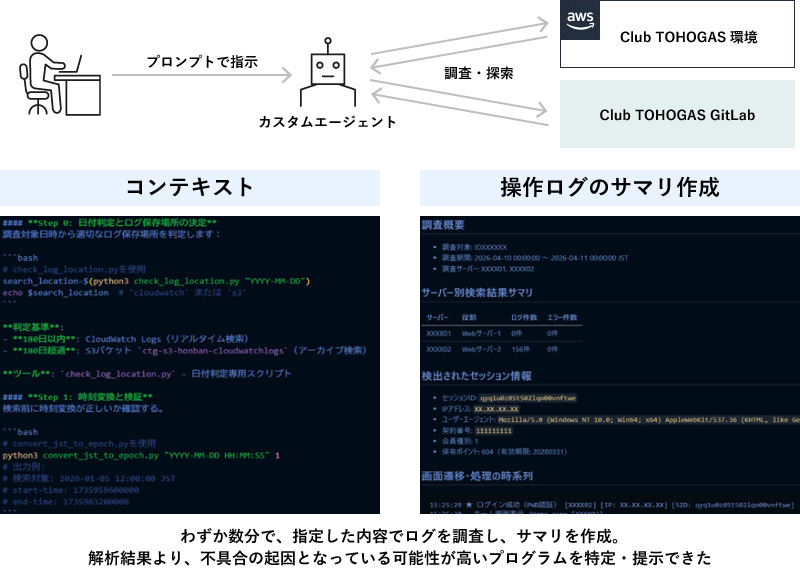The width and height of the screenshot is (800, 570).
Task: Click the XXXX01 server cell
Action: [439, 333]
